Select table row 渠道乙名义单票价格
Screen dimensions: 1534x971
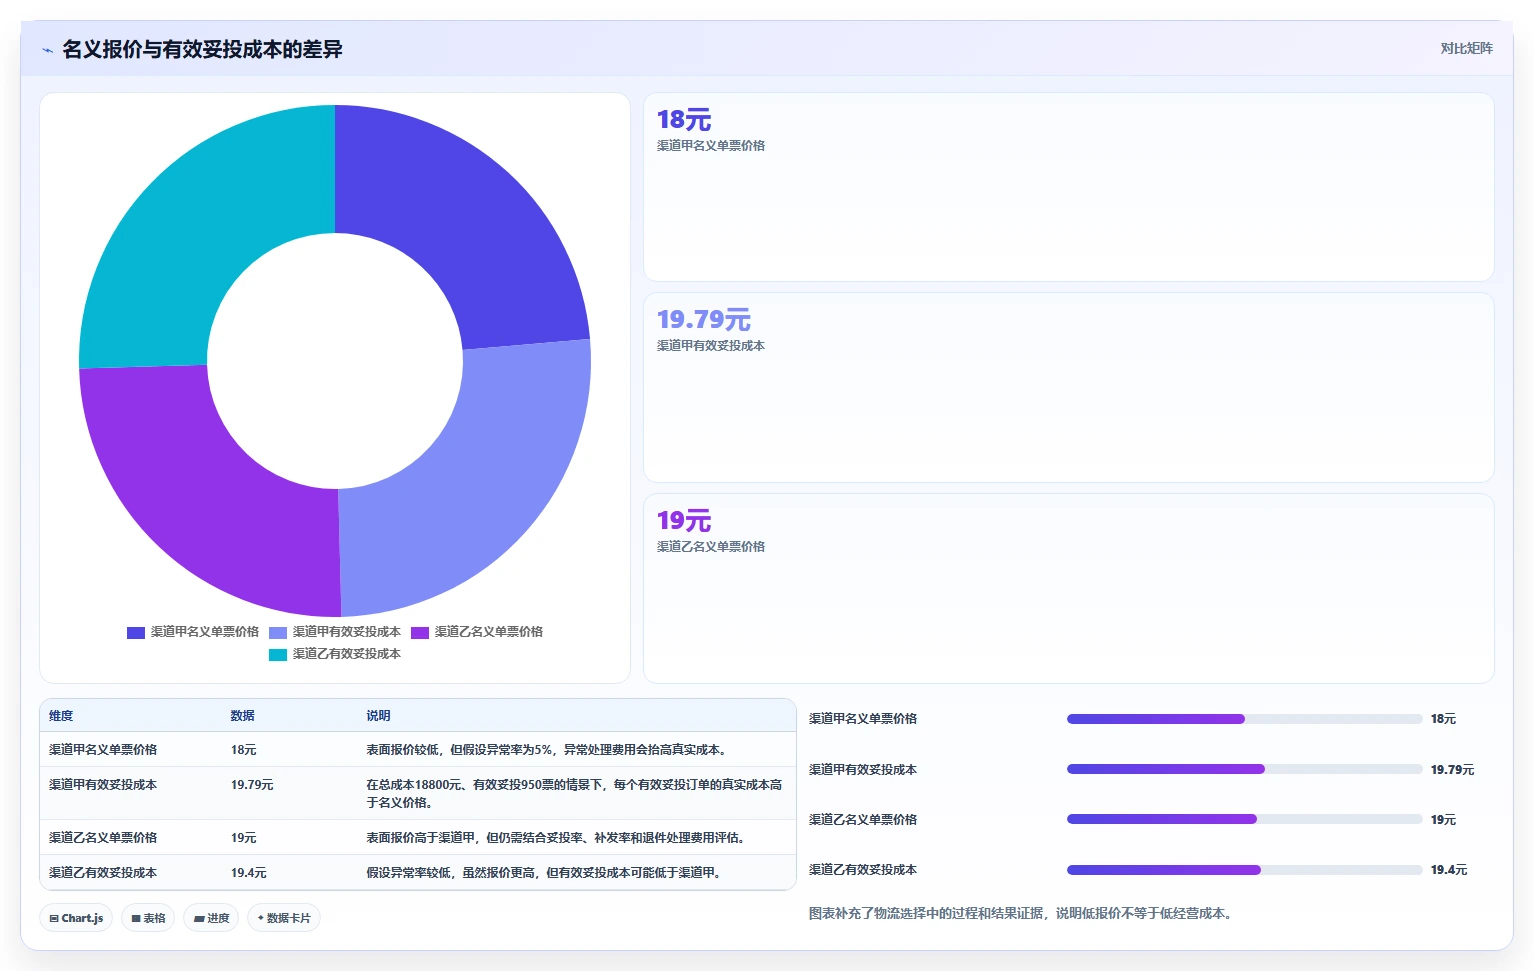[x=418, y=837]
